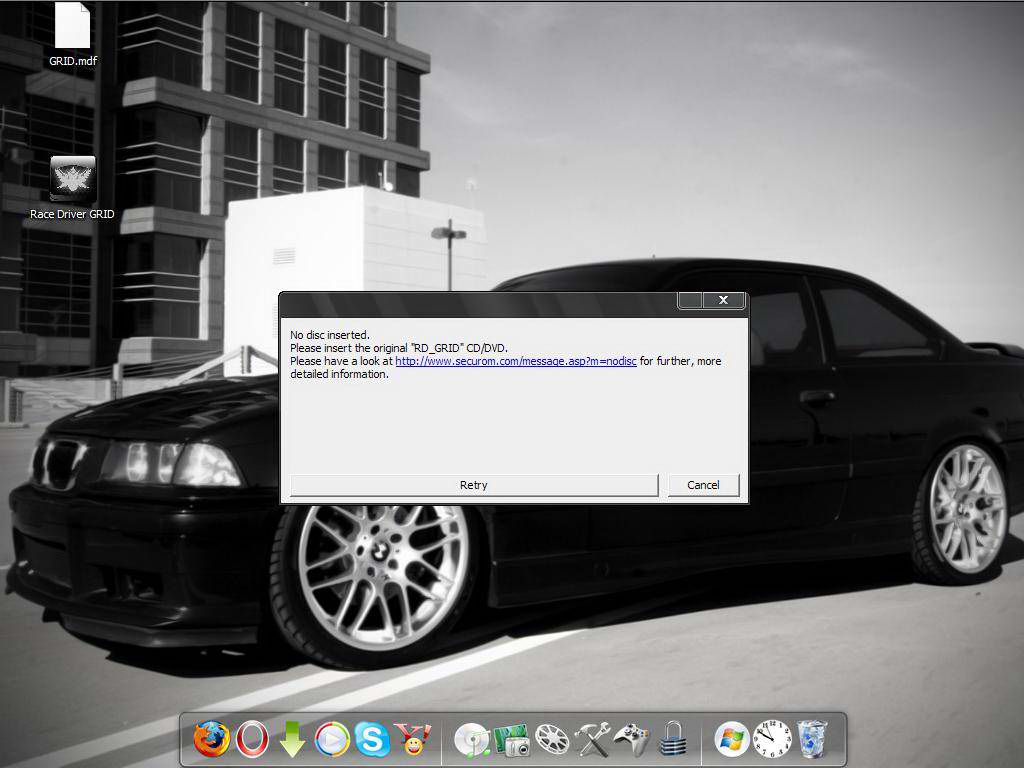
Task: Open the music disc dock icon
Action: point(472,740)
